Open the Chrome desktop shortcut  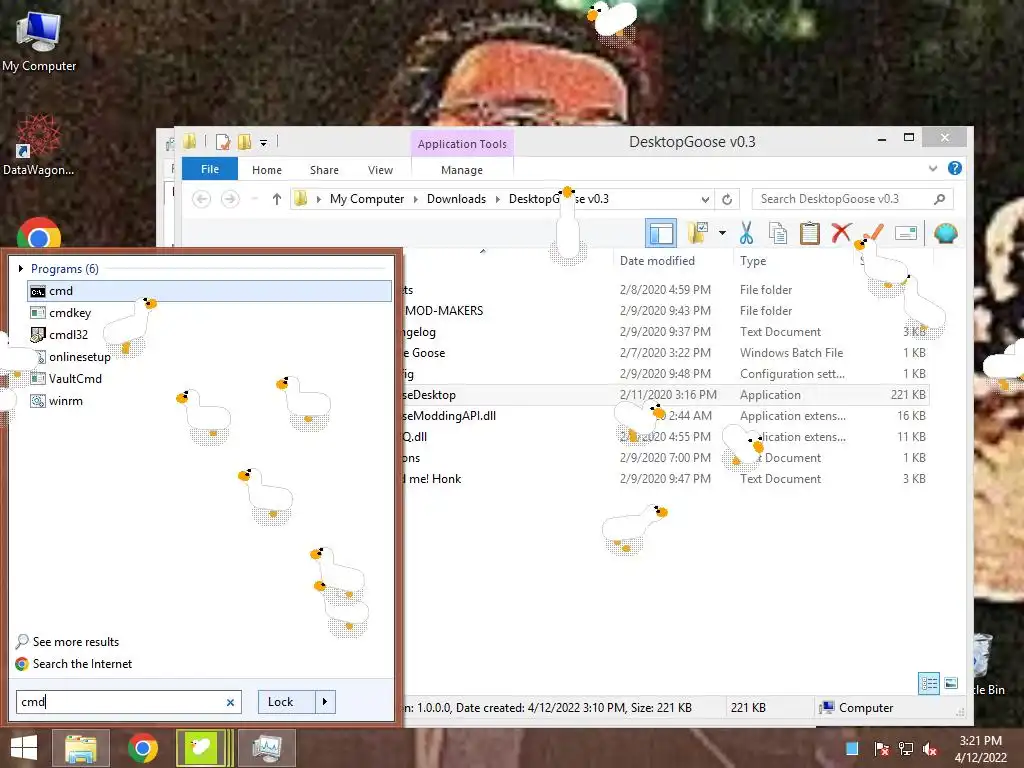(39, 235)
